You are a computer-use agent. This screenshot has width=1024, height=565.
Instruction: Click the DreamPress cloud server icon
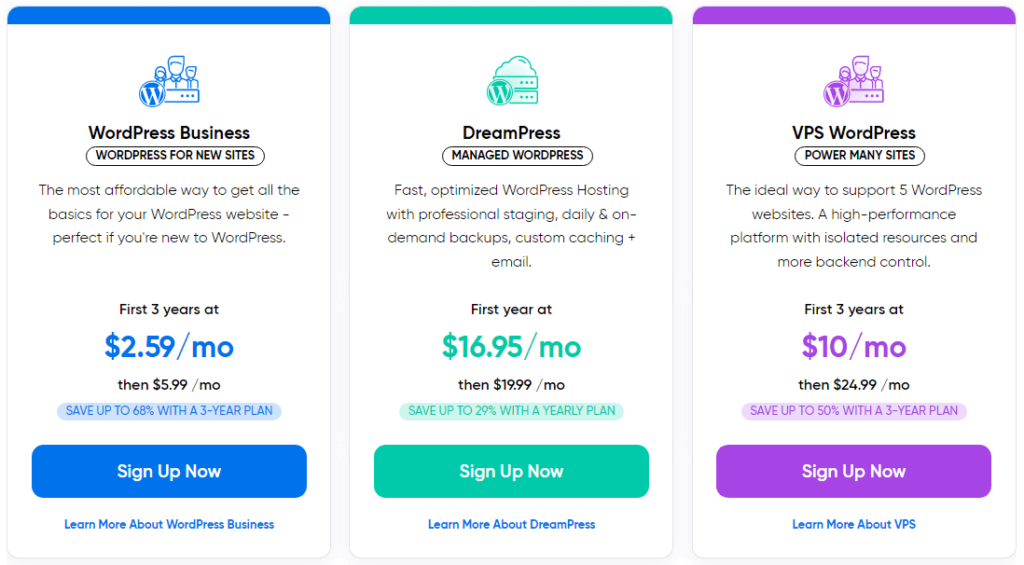tap(511, 82)
